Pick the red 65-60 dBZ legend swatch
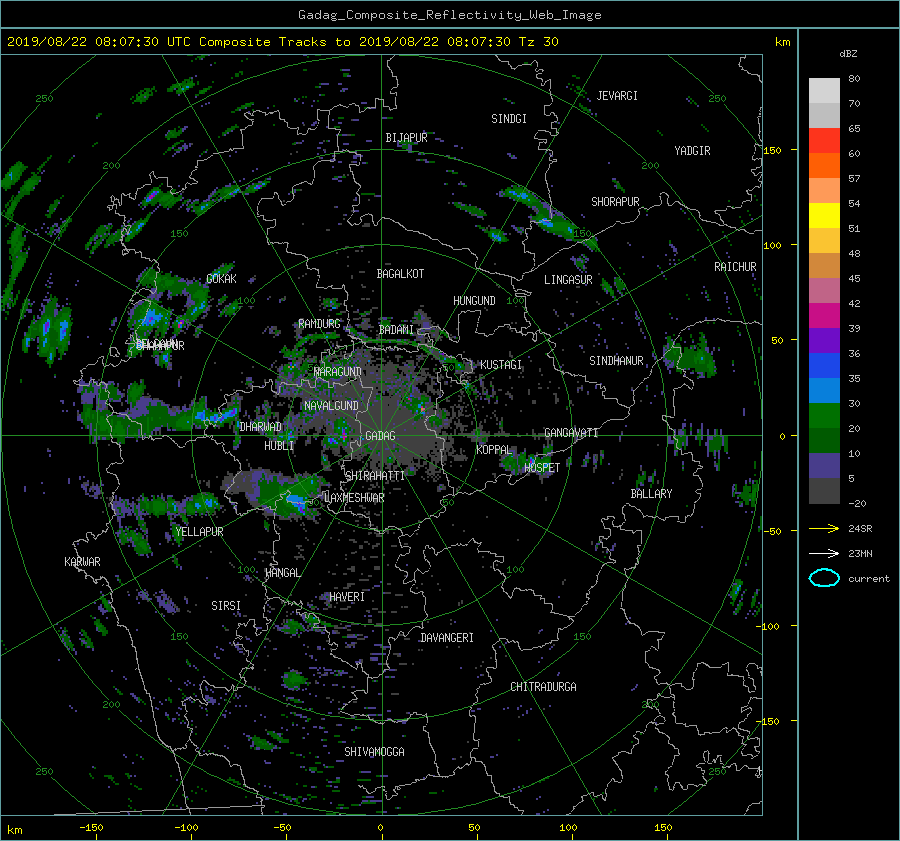Image resolution: width=900 pixels, height=841 pixels. 824,140
